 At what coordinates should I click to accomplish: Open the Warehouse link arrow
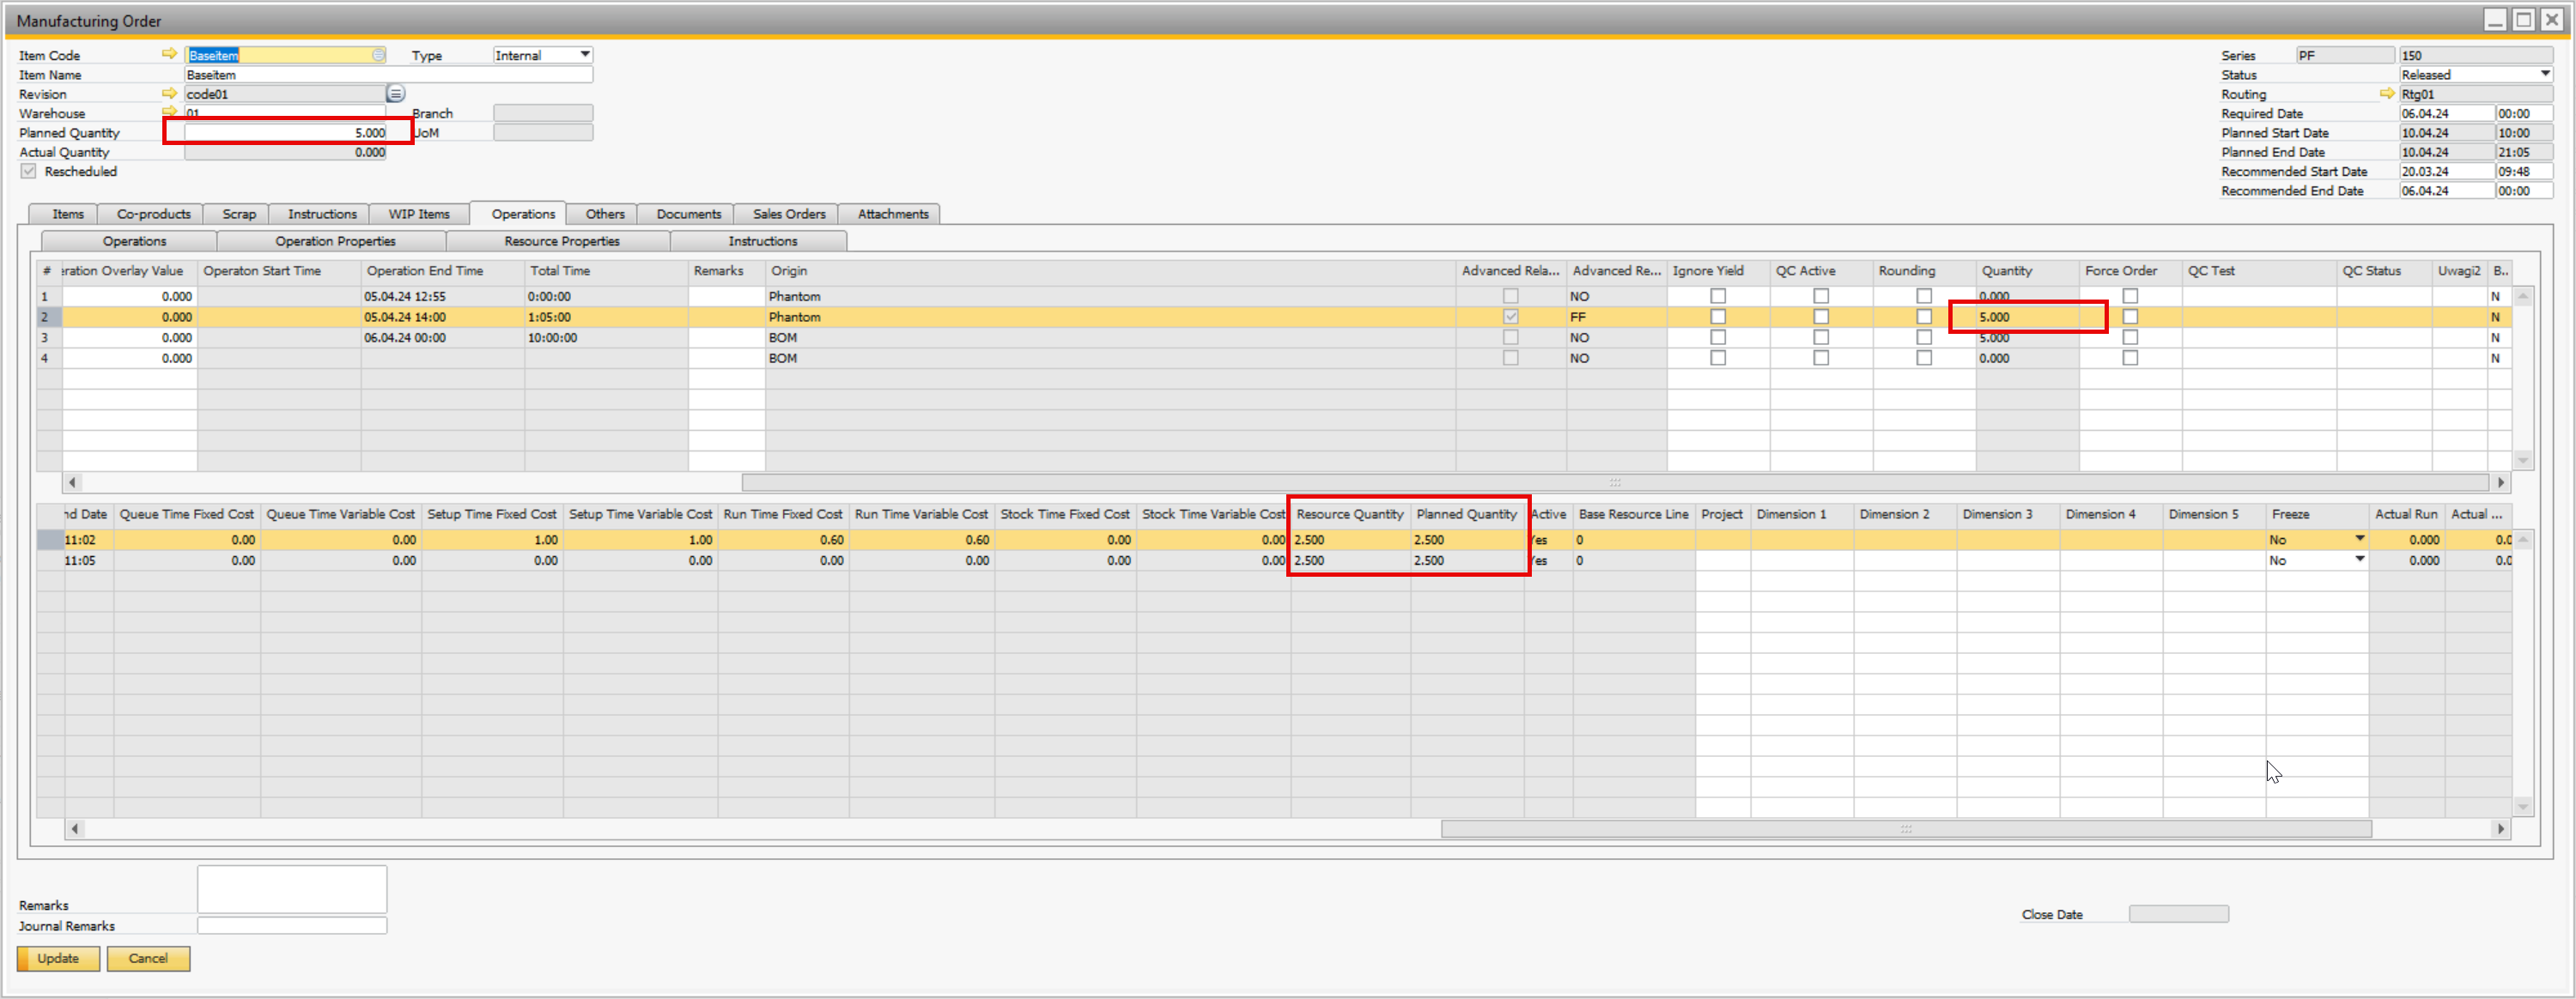point(170,112)
